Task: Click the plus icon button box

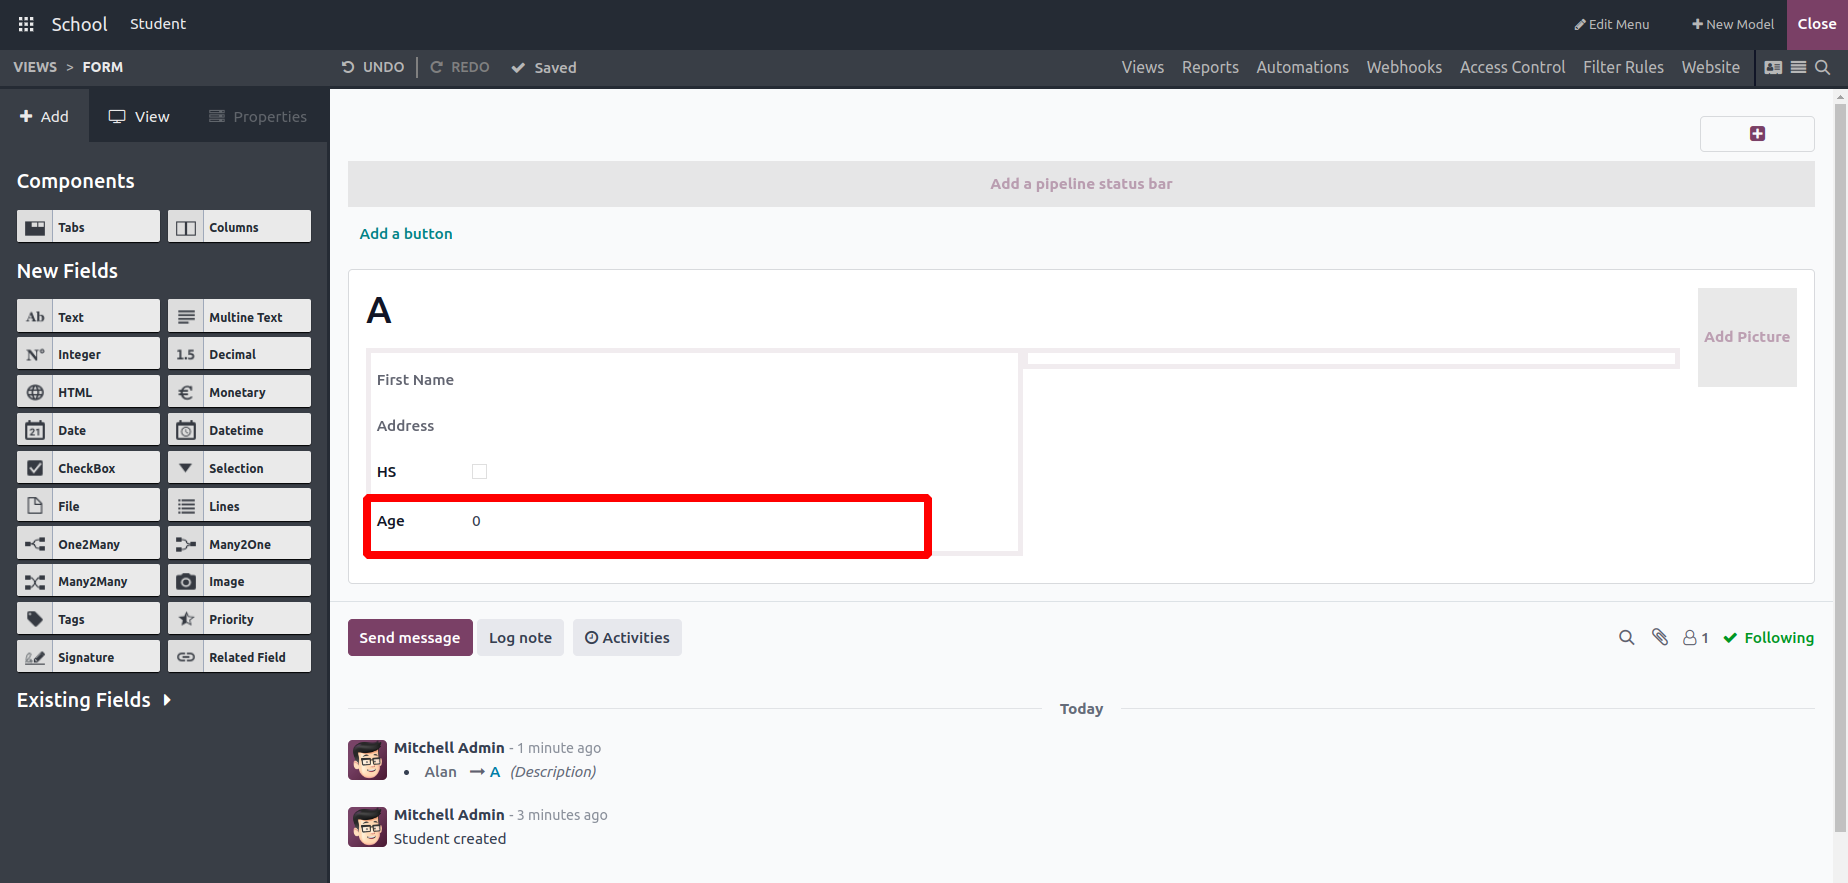Action: (x=1757, y=134)
